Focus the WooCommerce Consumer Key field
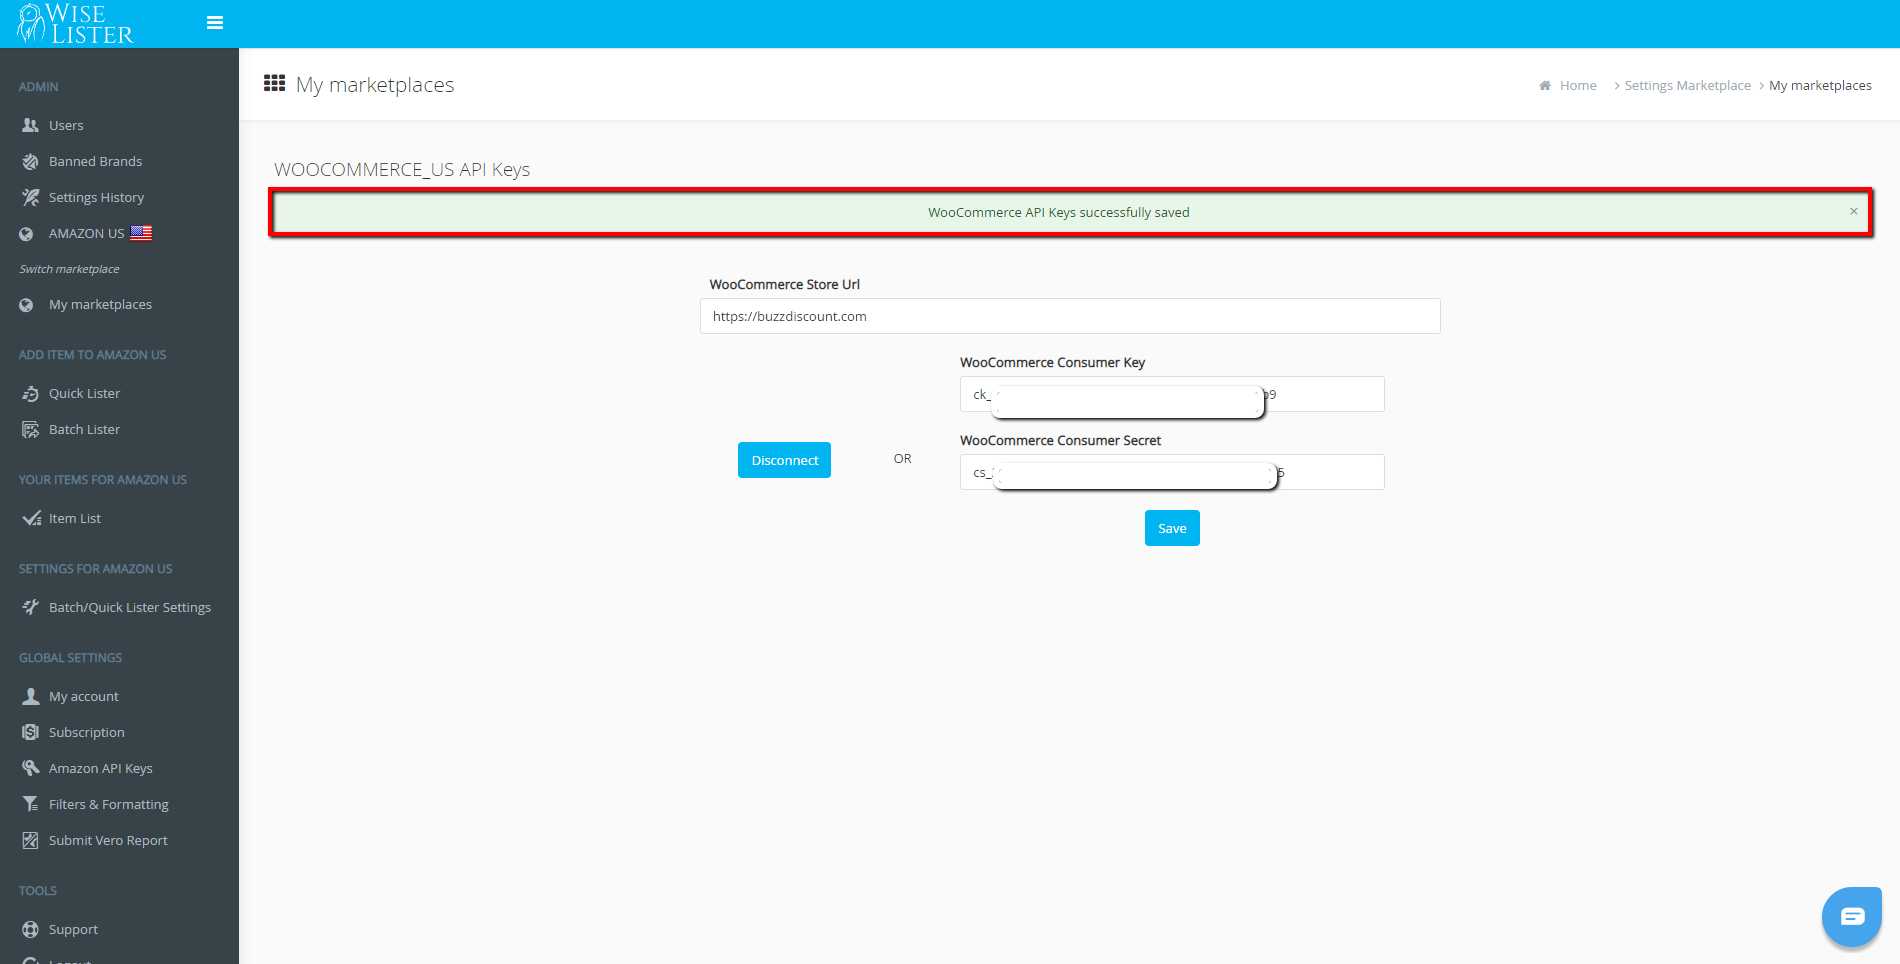 [1172, 394]
